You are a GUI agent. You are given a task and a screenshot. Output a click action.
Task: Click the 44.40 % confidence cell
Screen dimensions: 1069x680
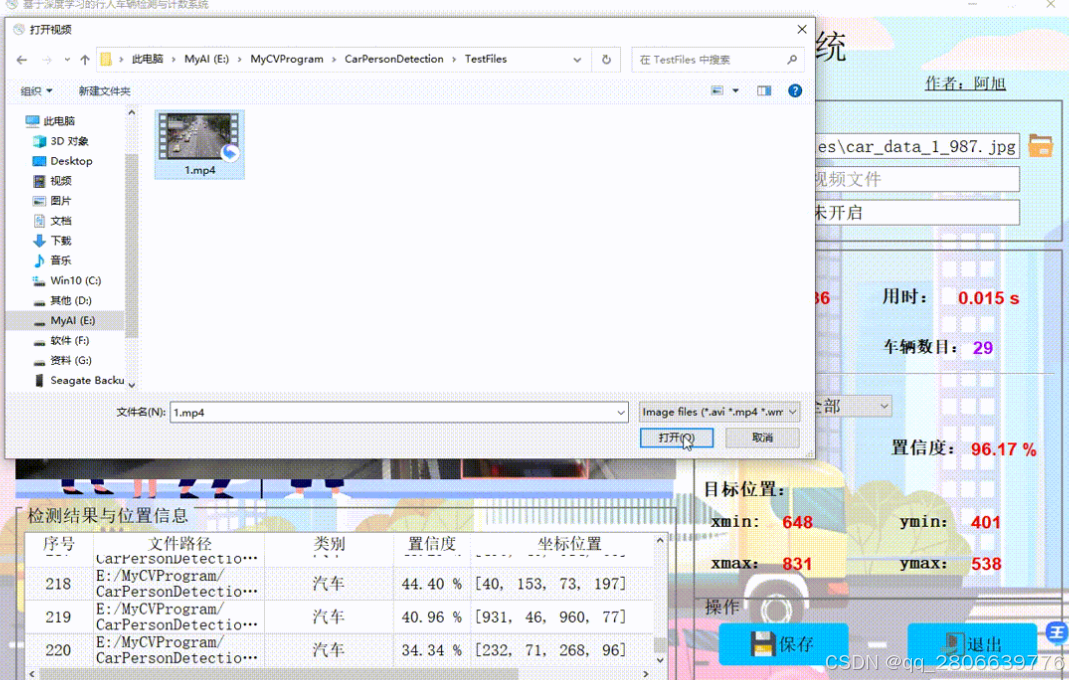(x=432, y=584)
